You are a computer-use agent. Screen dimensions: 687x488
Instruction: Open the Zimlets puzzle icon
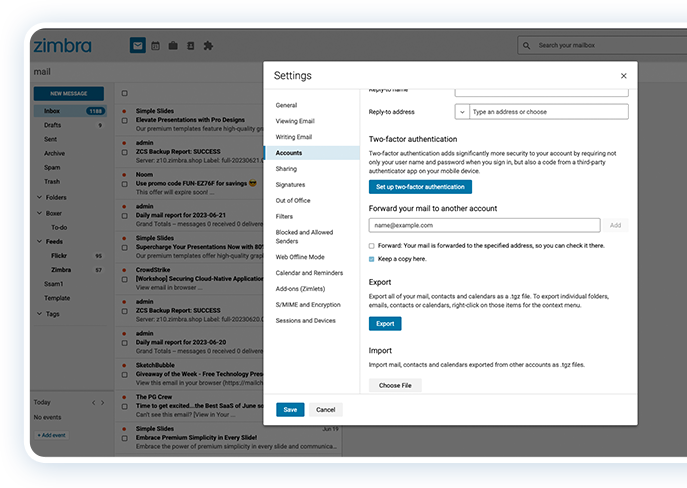(208, 46)
